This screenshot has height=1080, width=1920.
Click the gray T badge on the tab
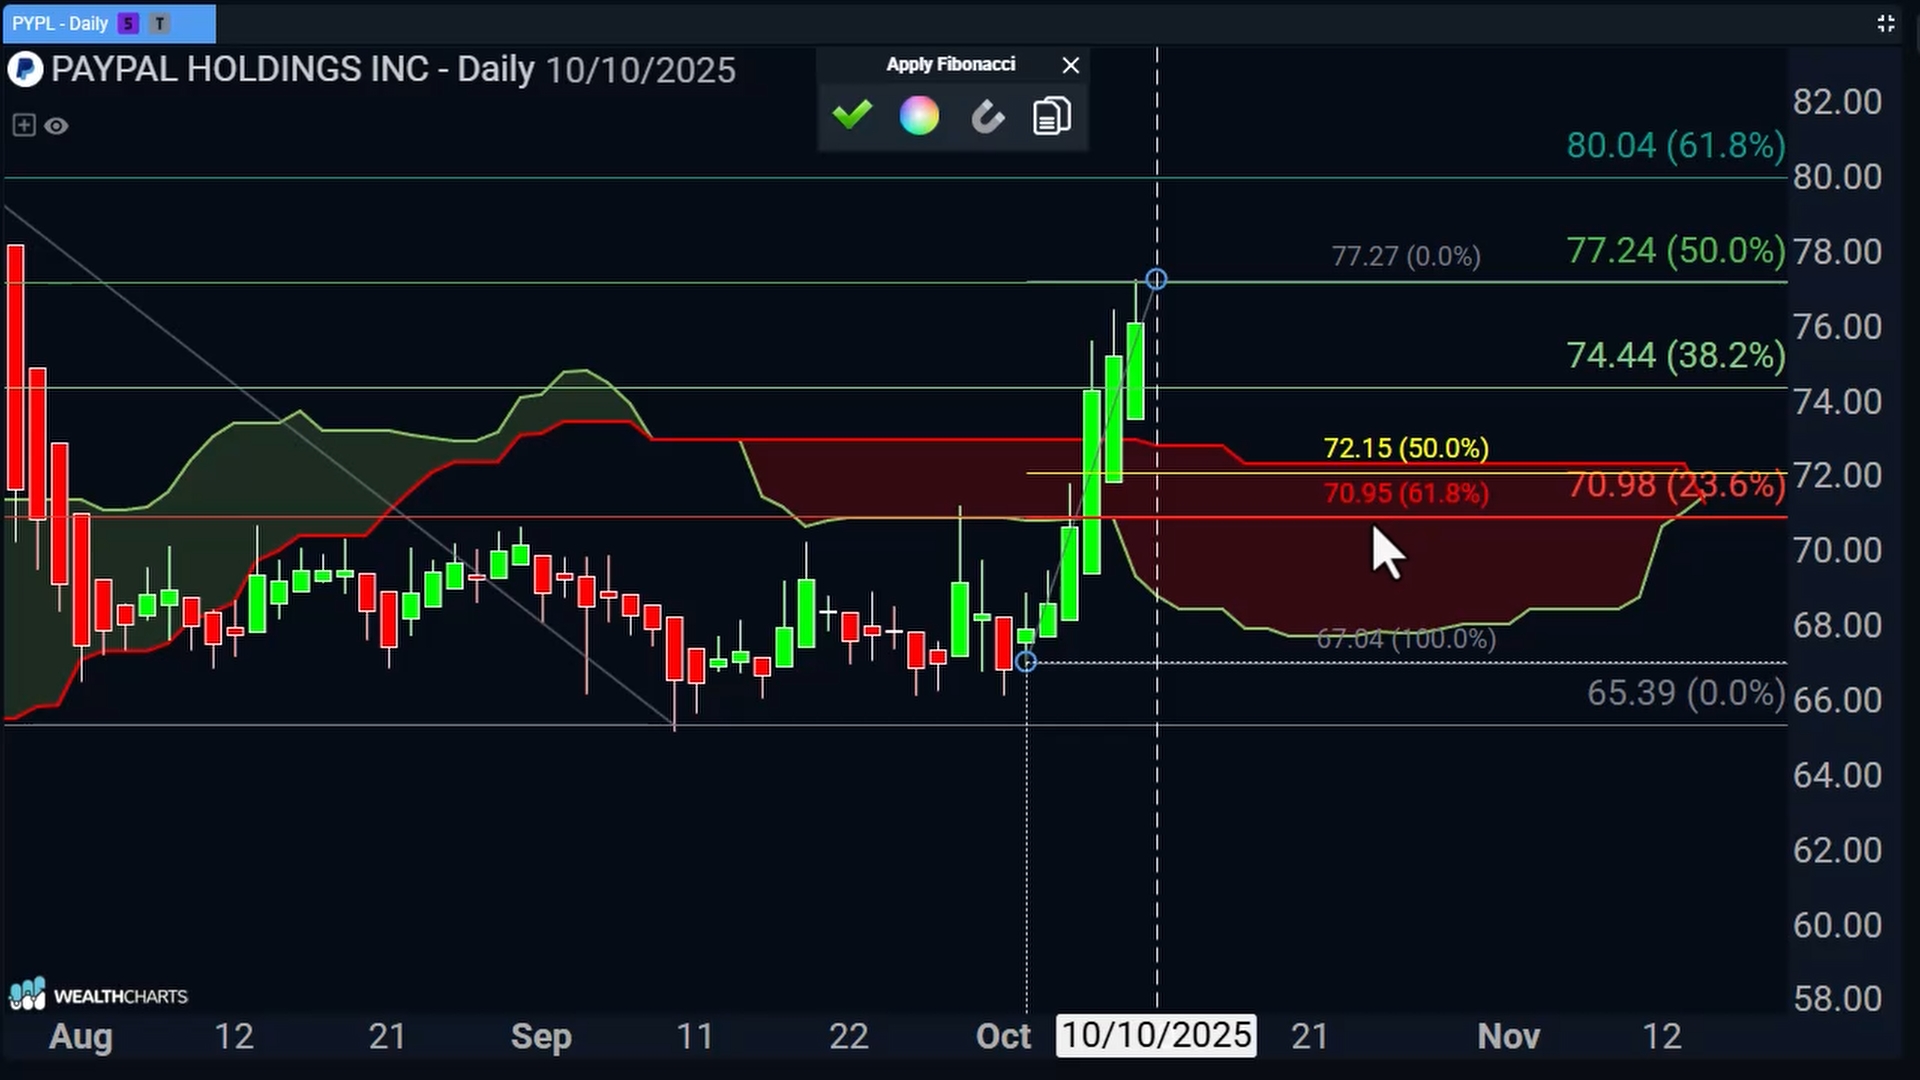click(159, 23)
